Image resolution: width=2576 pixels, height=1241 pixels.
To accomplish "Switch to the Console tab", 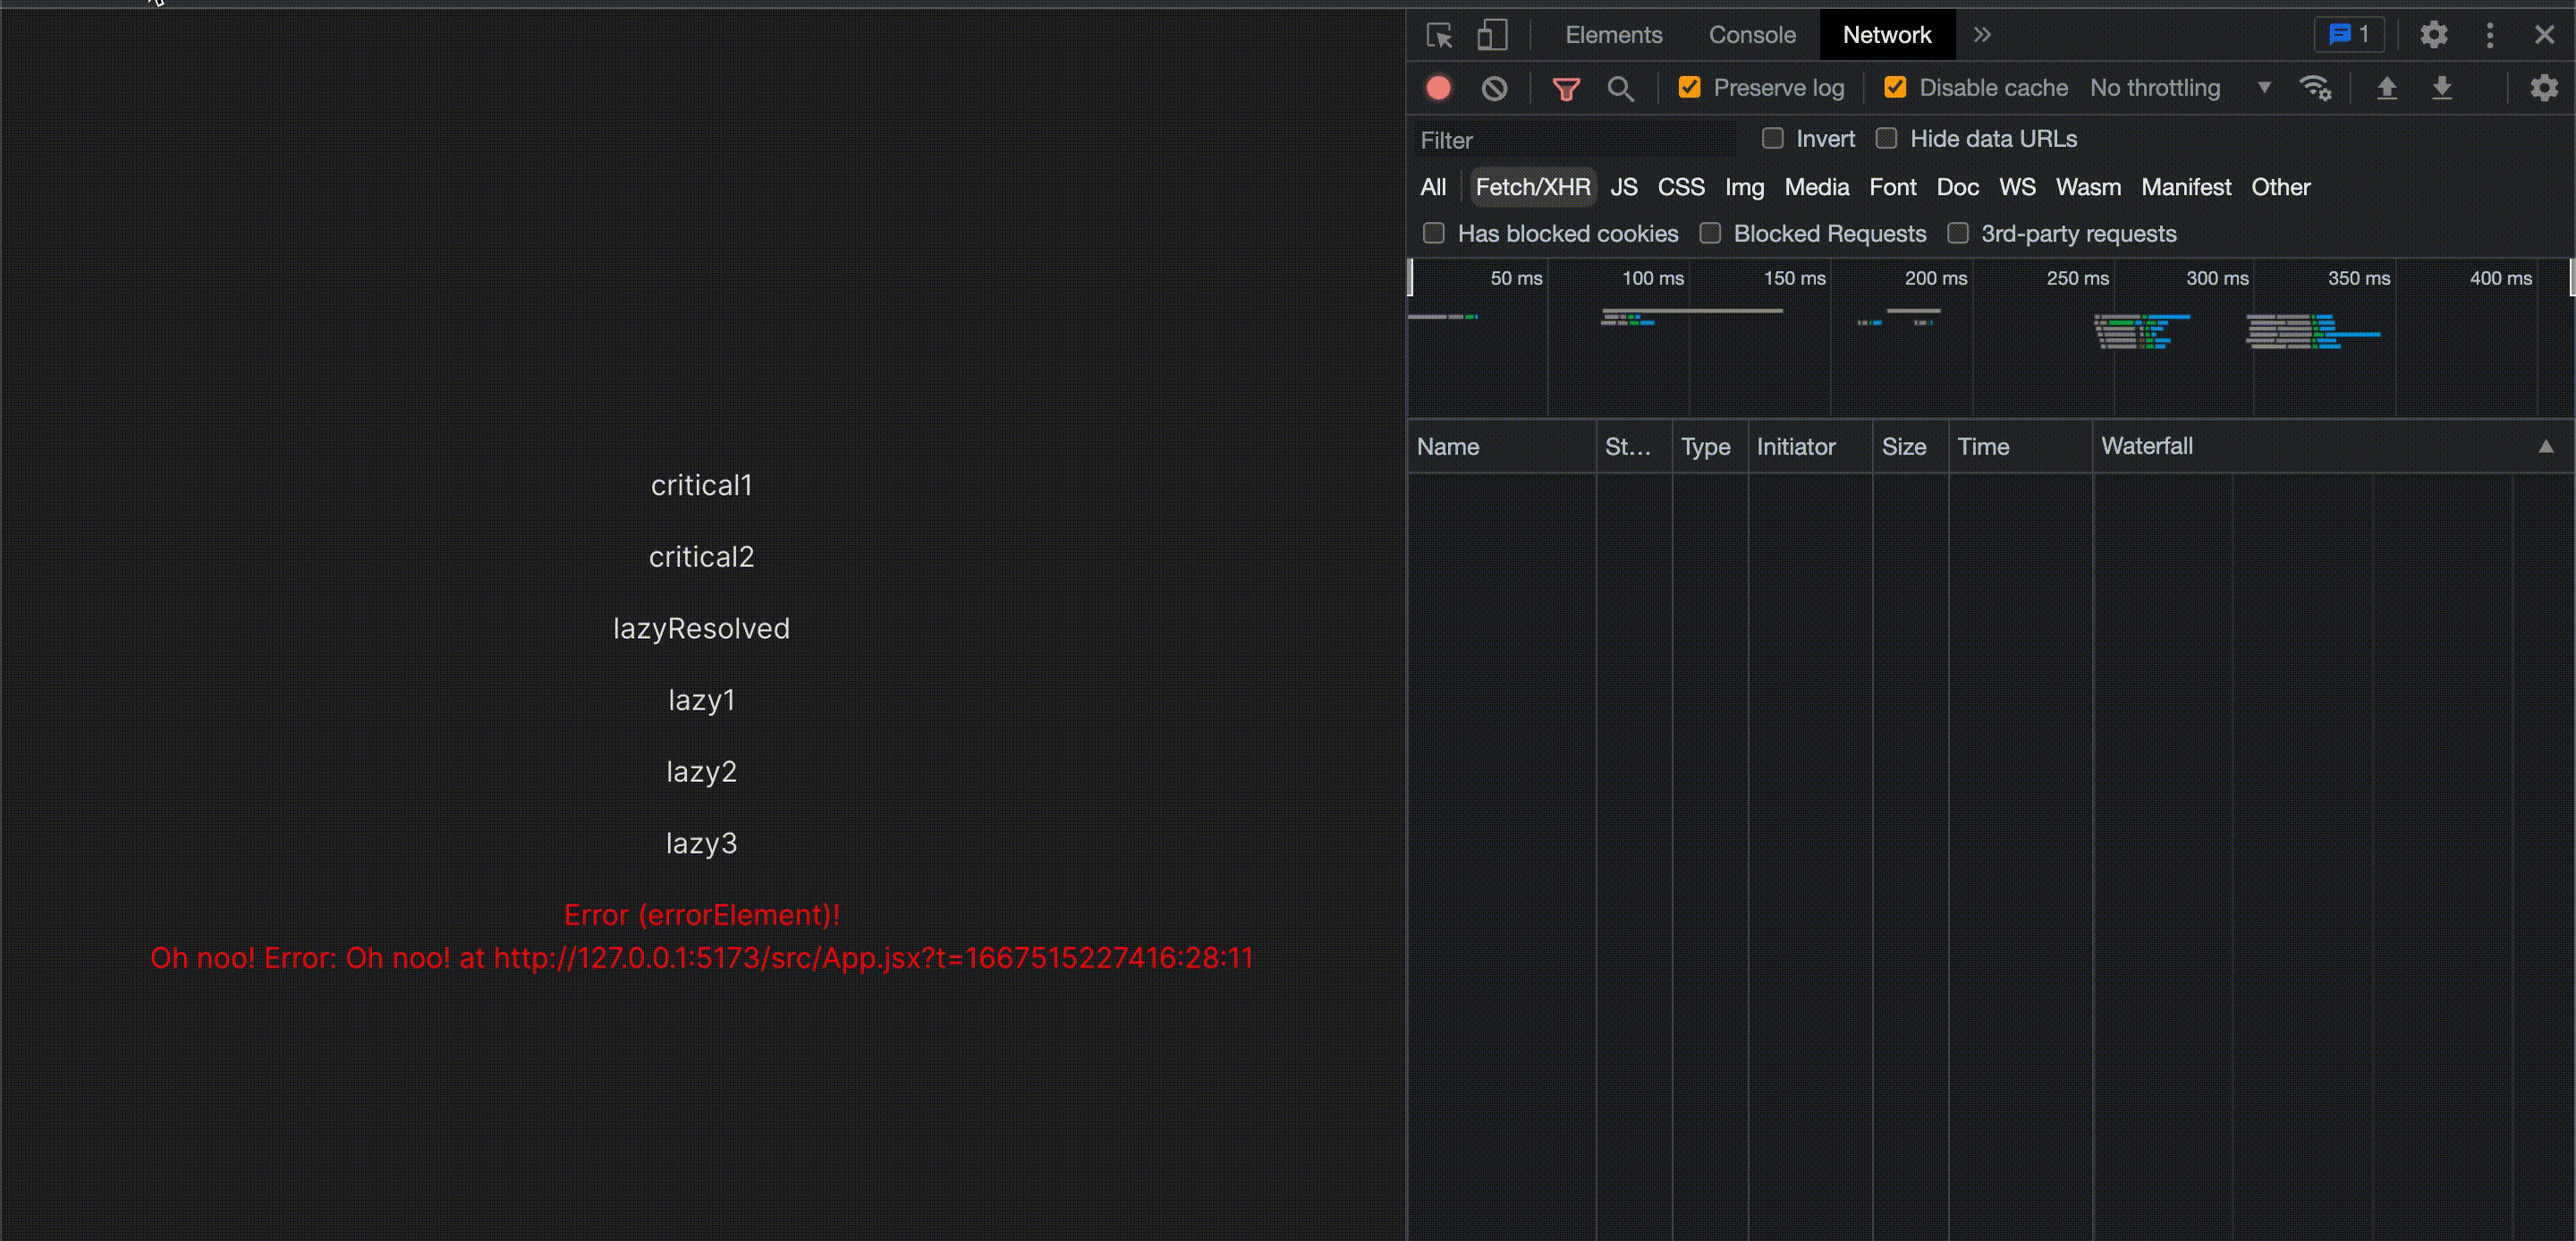I will (1751, 35).
